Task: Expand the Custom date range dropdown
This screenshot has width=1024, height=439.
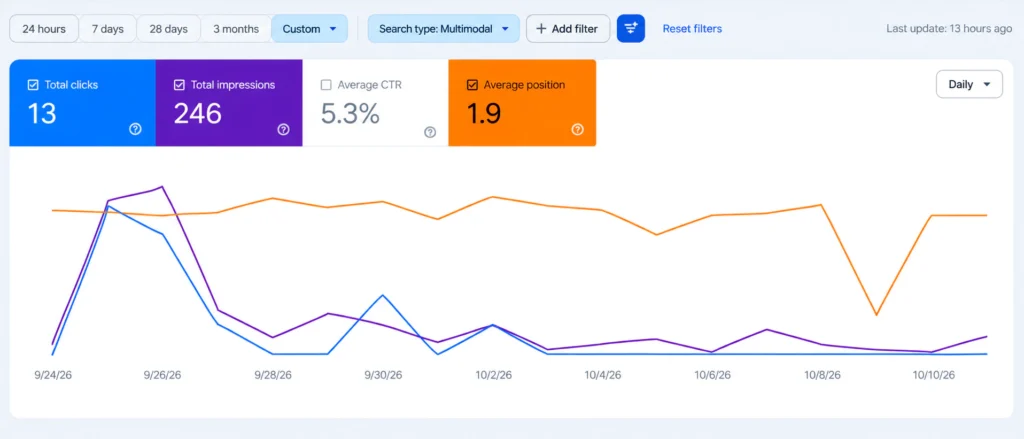Action: pos(310,29)
